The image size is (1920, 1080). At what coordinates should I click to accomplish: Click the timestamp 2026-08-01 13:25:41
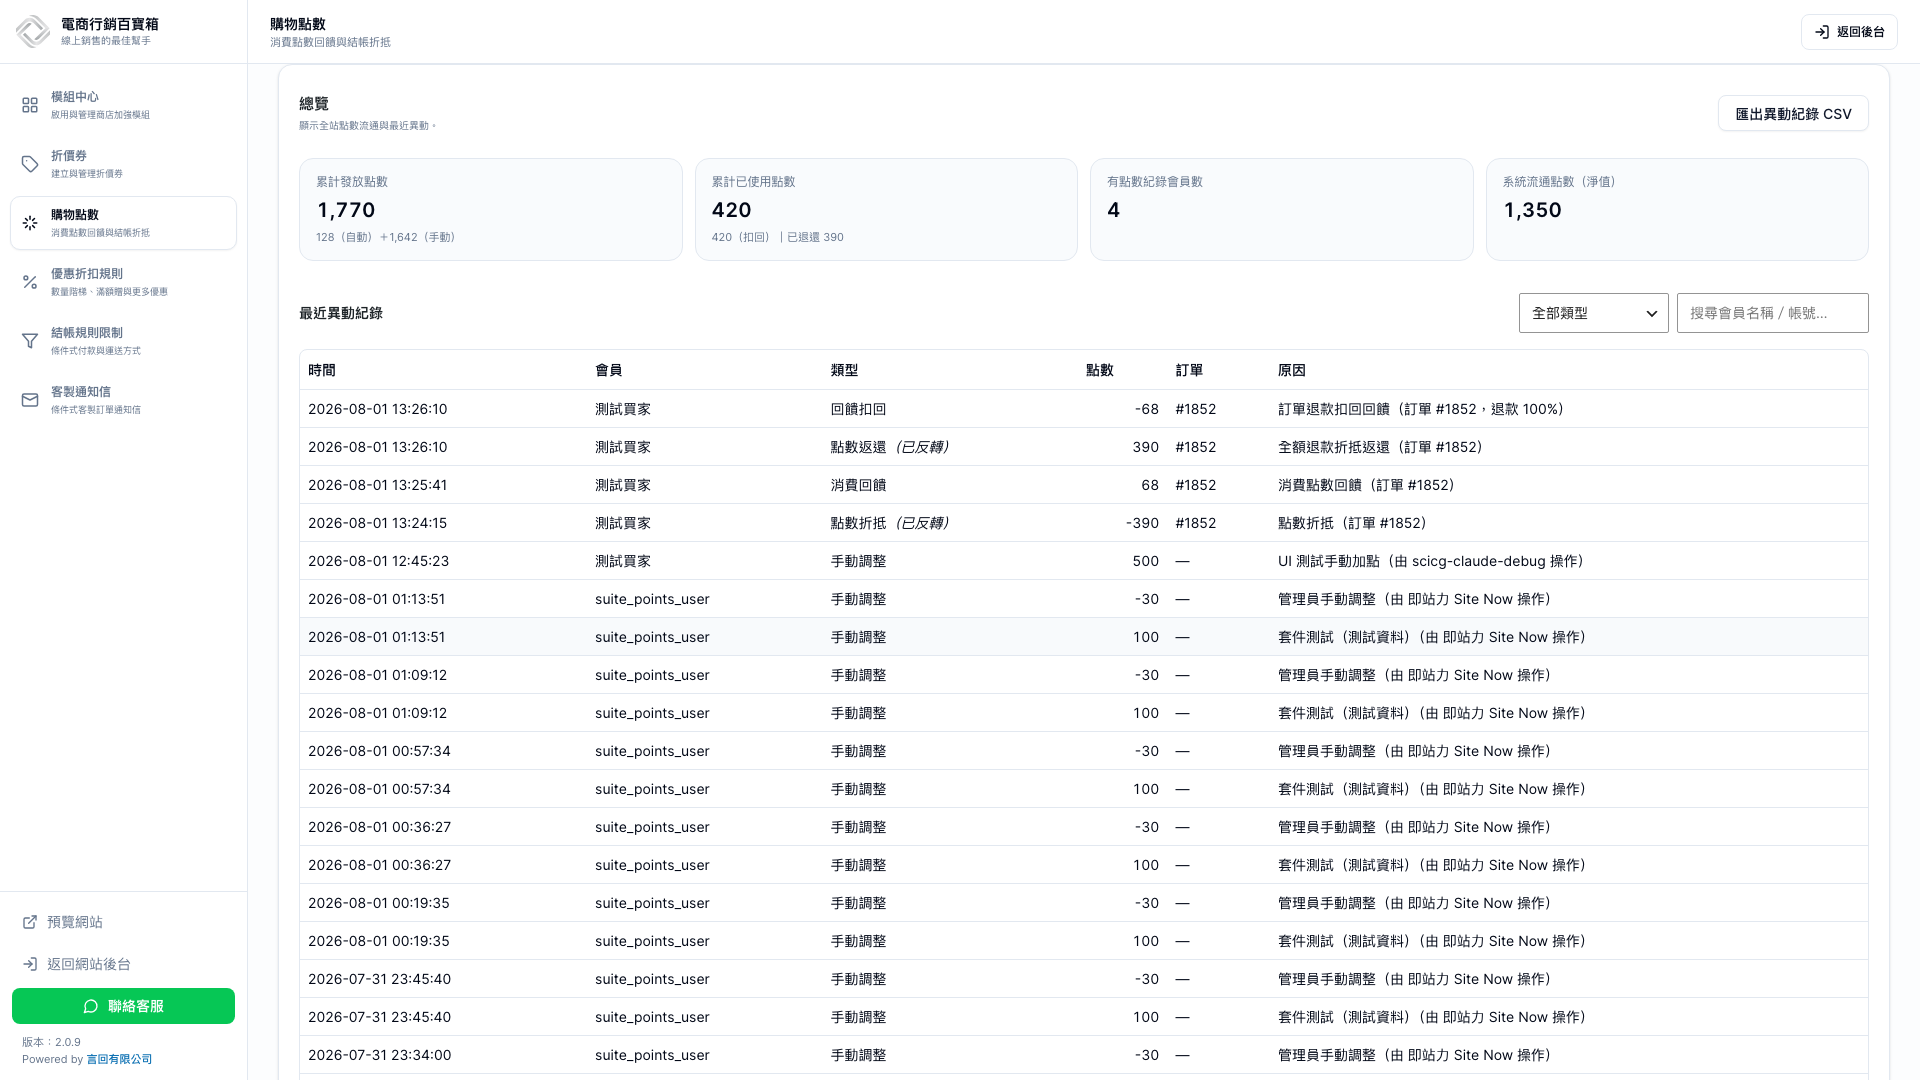pyautogui.click(x=378, y=485)
